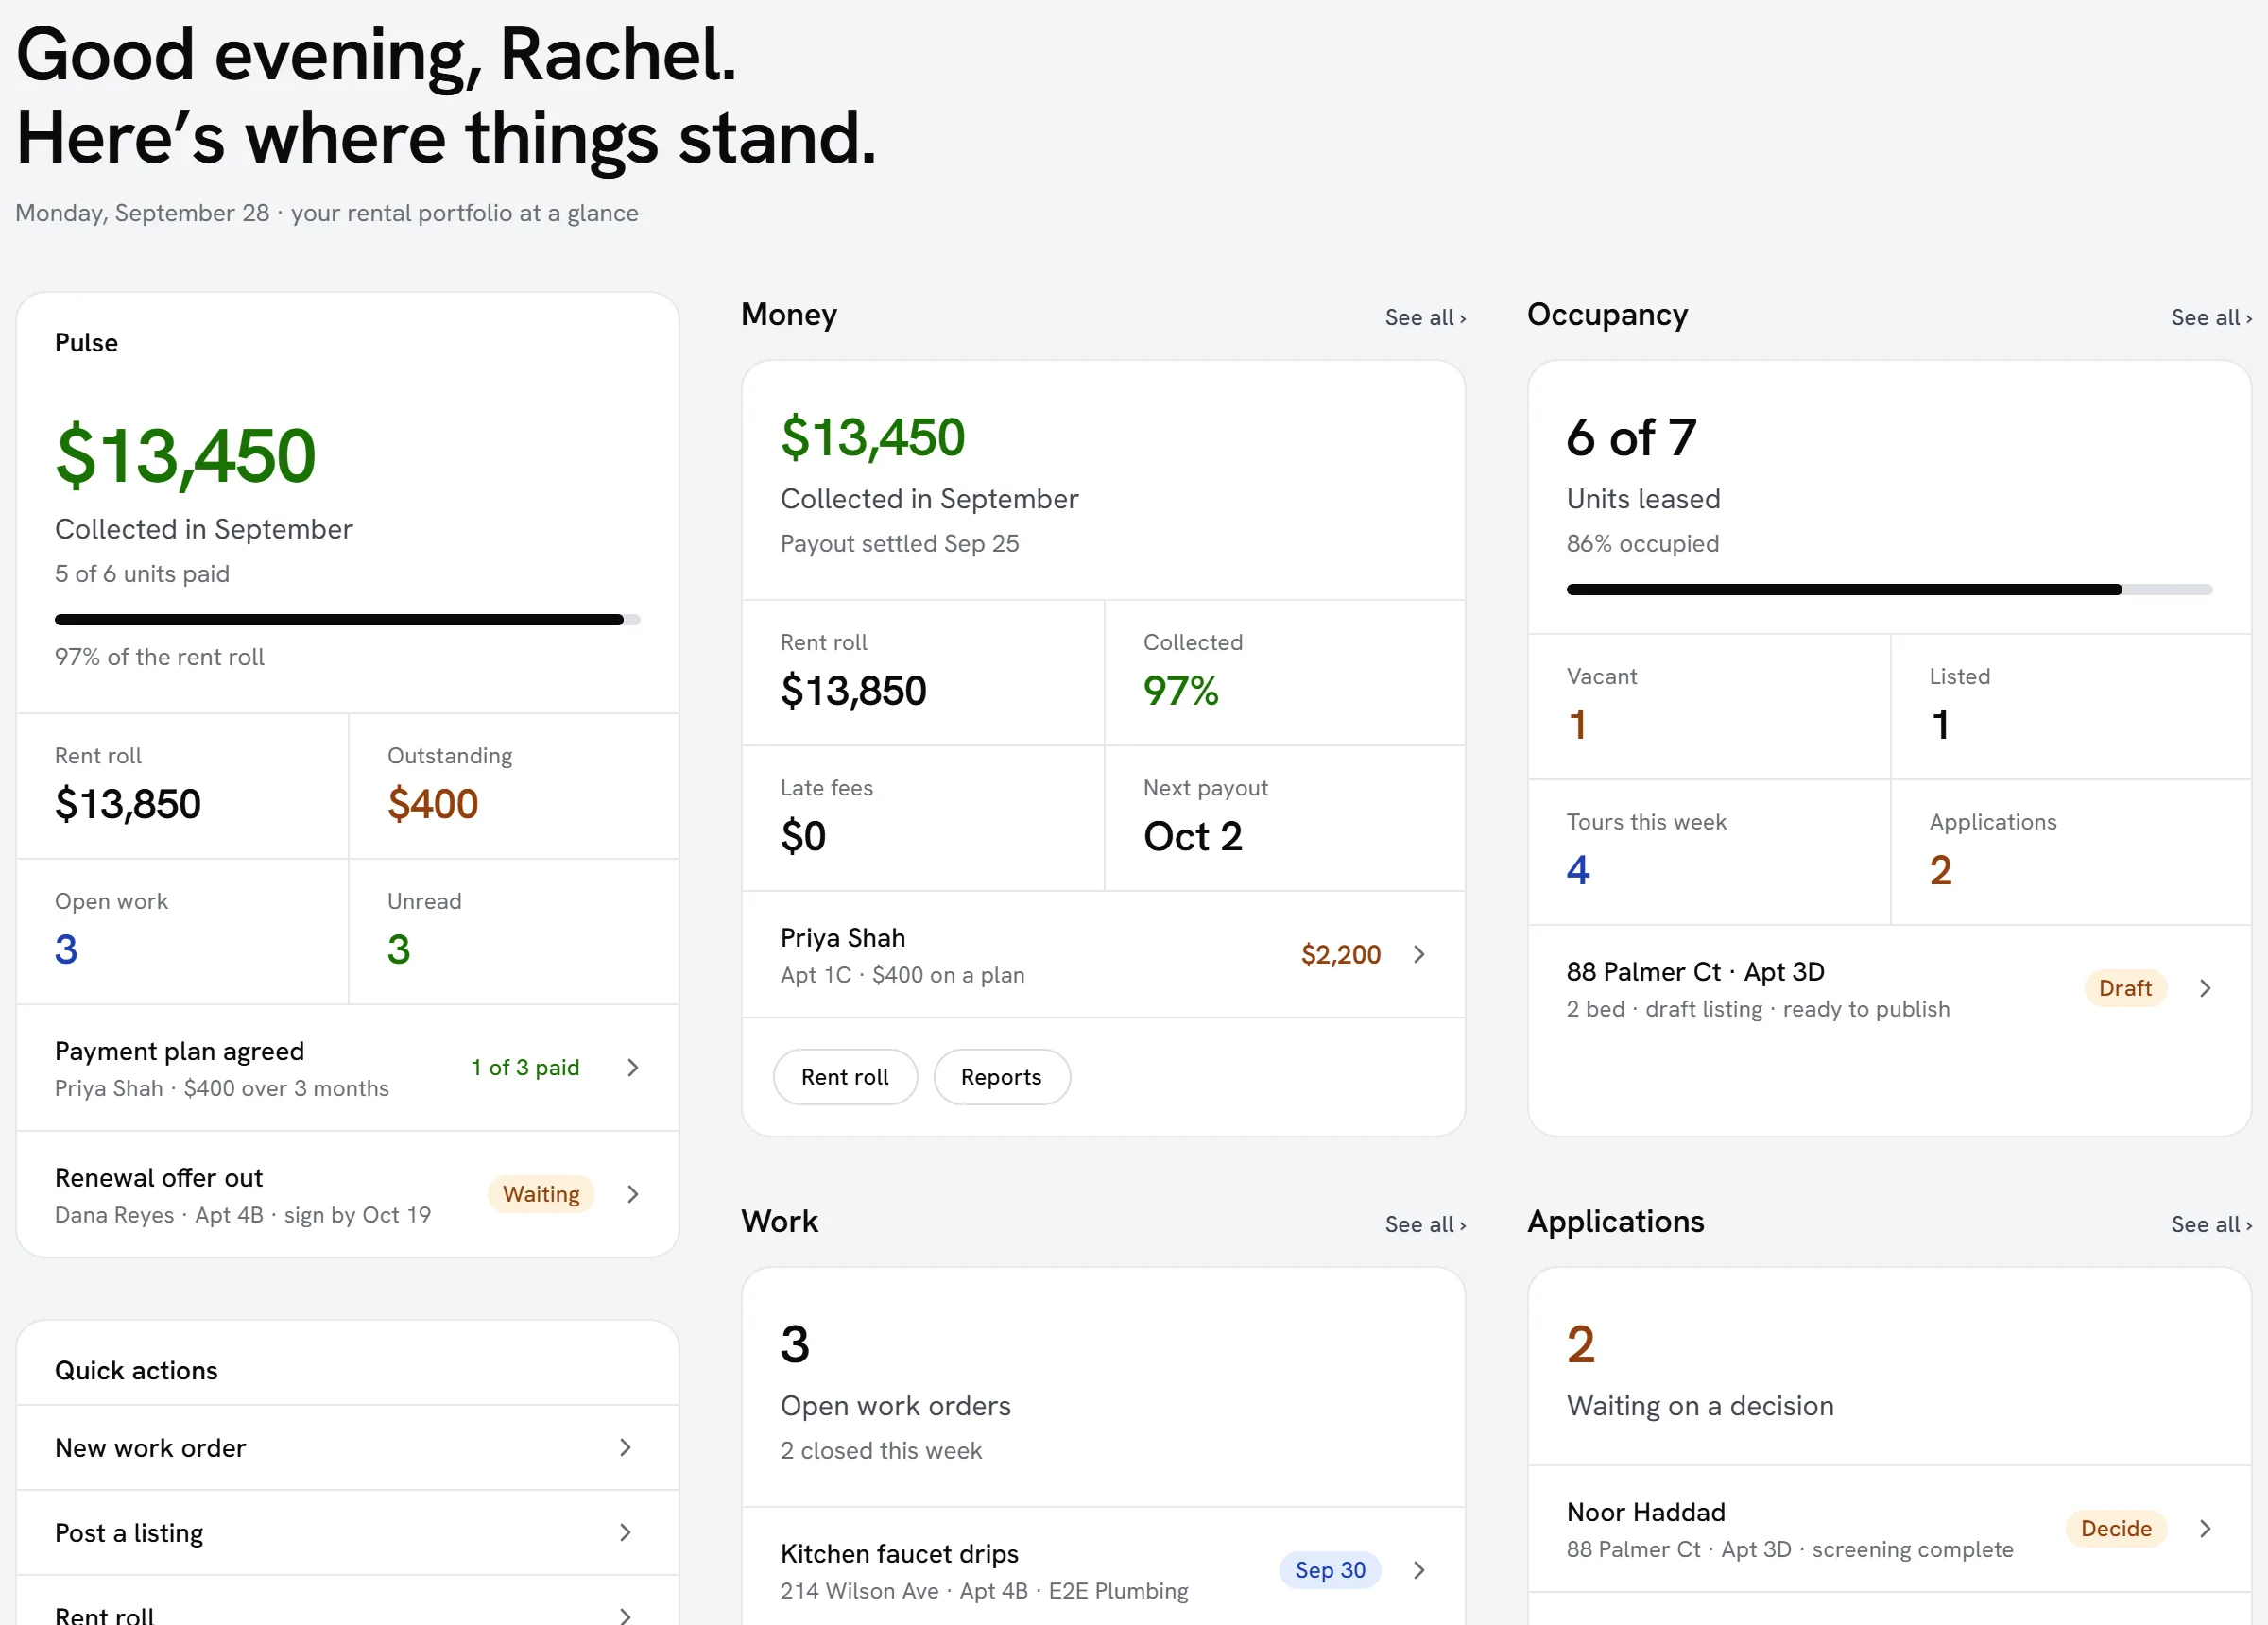Click the Draft badge for Apt 3D
Viewport: 2268px width, 1625px height.
(x=2125, y=988)
